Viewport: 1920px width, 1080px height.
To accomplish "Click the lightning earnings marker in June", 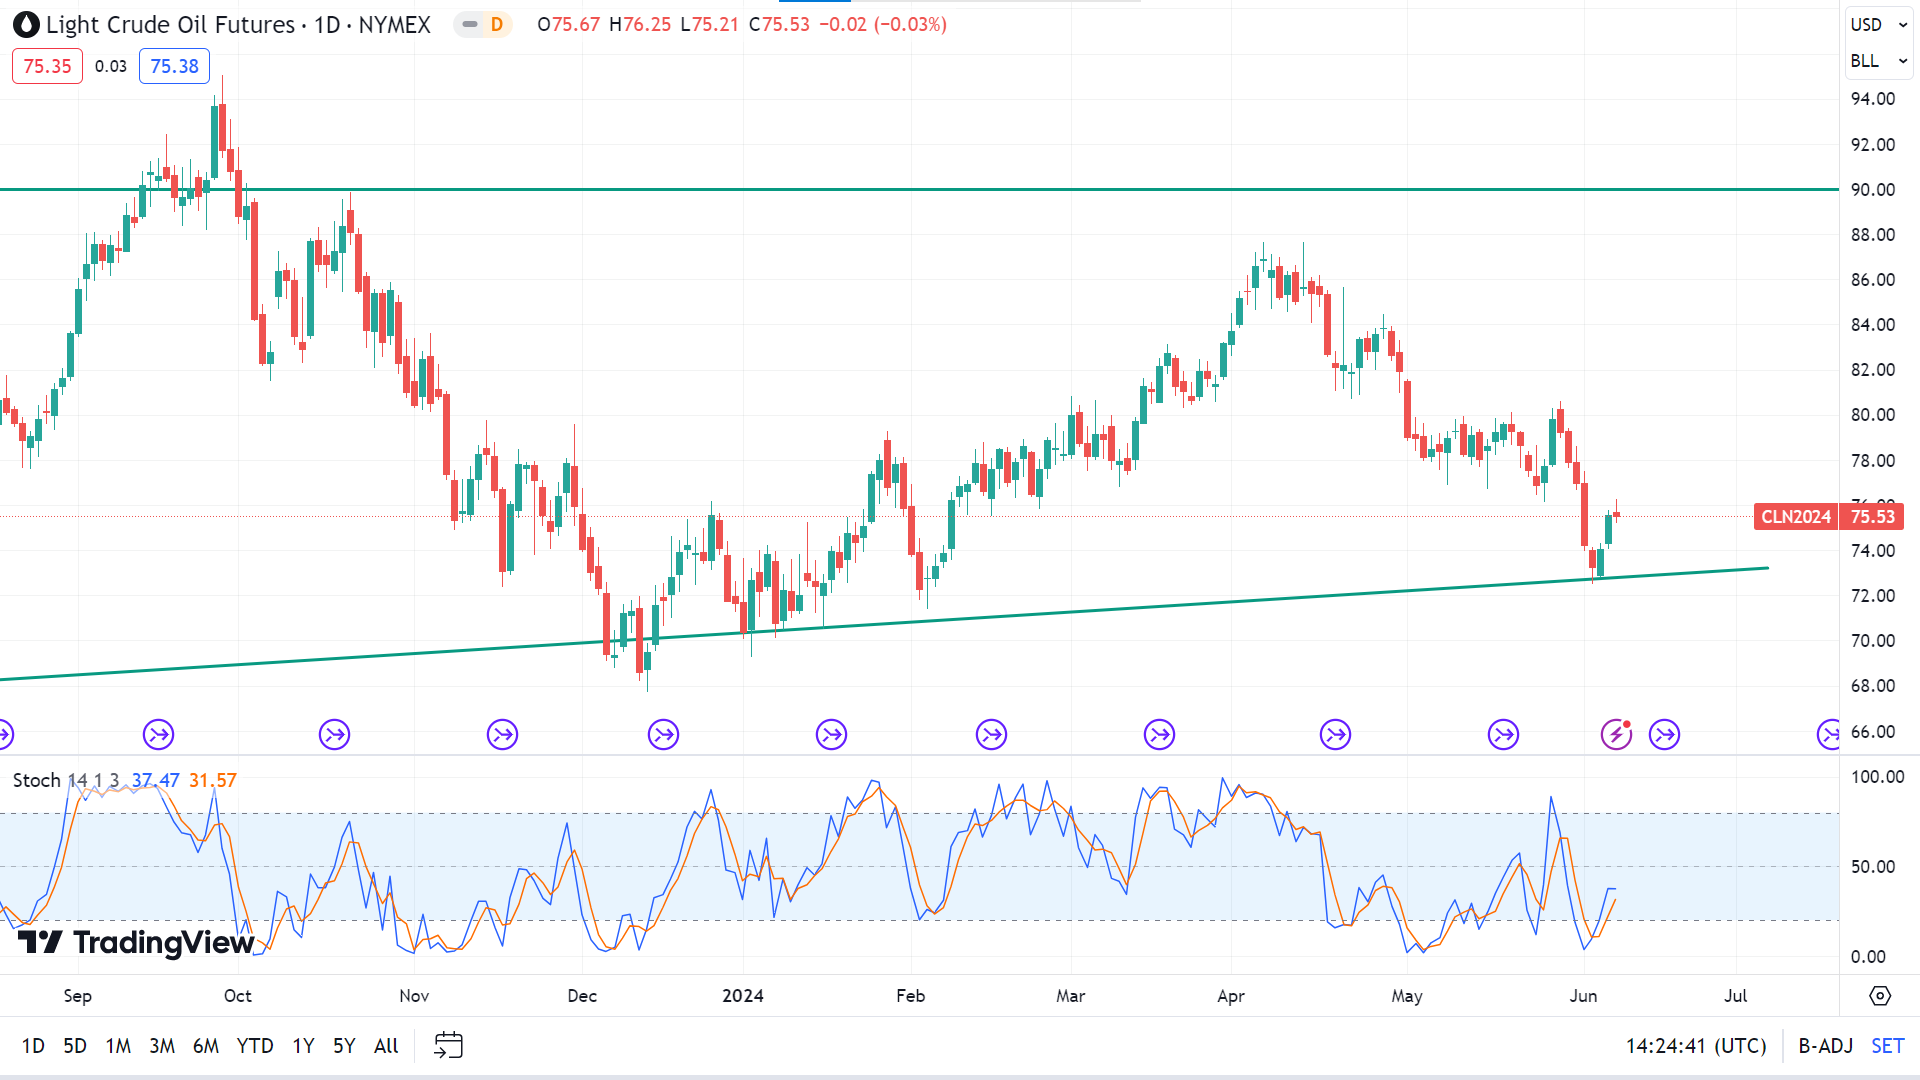I will coord(1616,735).
